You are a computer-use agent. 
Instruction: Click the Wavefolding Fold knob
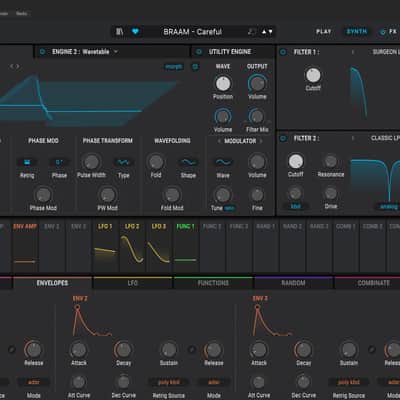tap(156, 162)
